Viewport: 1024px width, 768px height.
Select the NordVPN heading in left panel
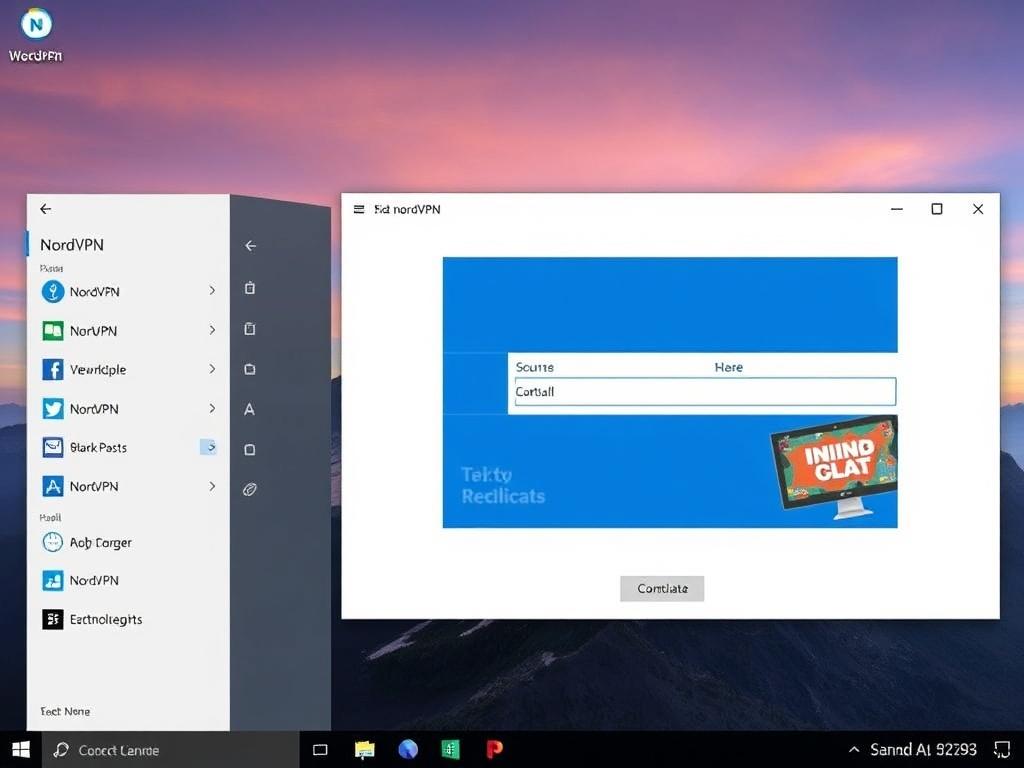coord(72,245)
